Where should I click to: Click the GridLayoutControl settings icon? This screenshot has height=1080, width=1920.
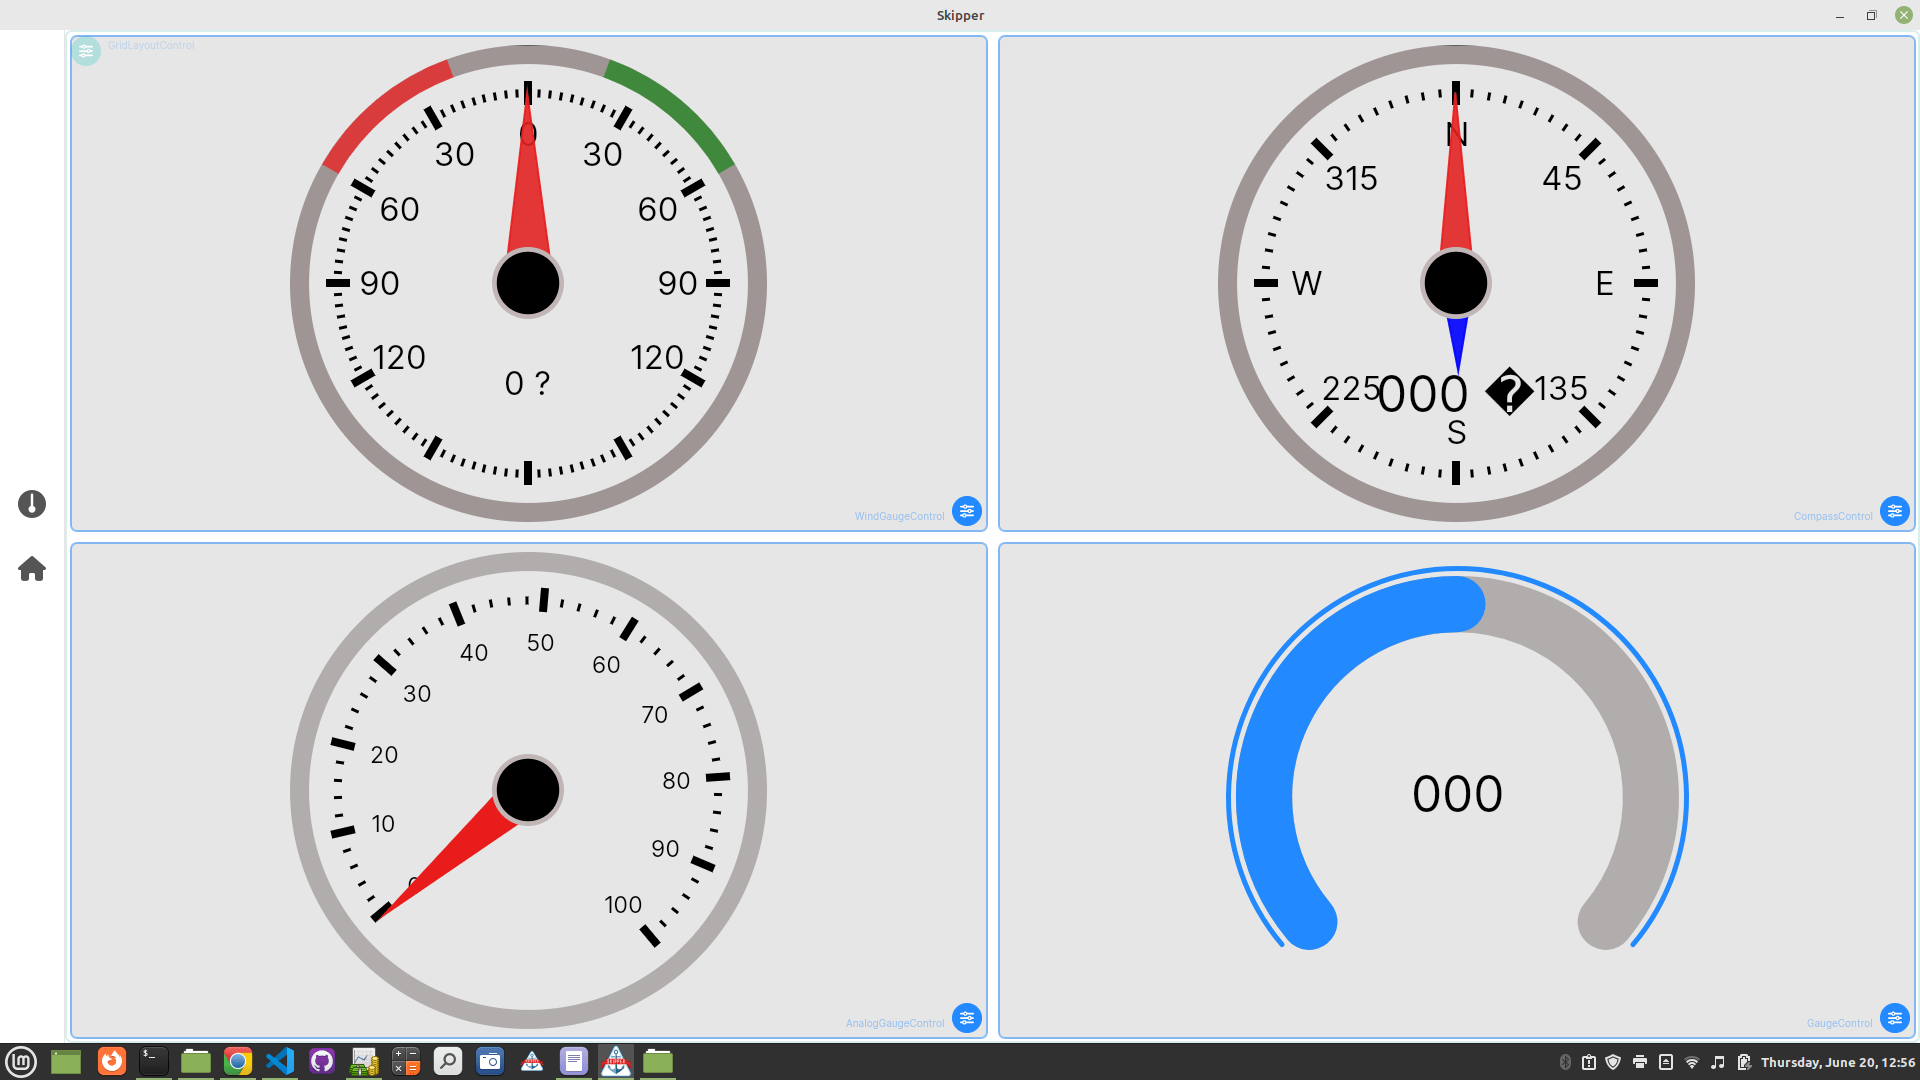pos(86,50)
